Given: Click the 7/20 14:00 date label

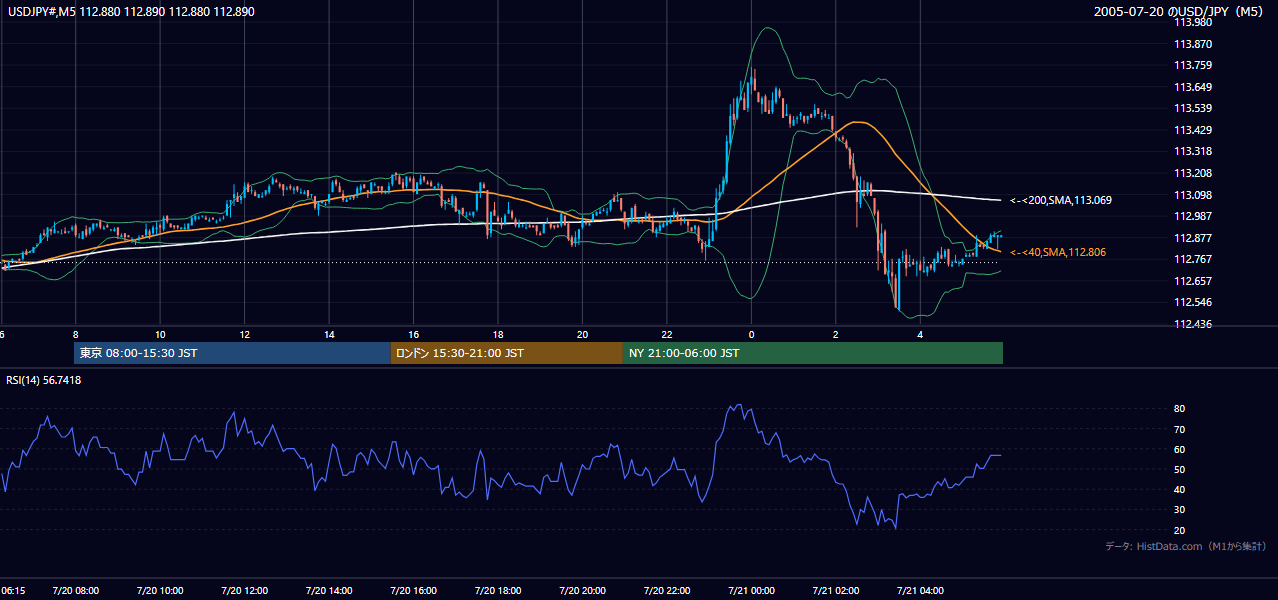Looking at the screenshot, I should tap(329, 591).
